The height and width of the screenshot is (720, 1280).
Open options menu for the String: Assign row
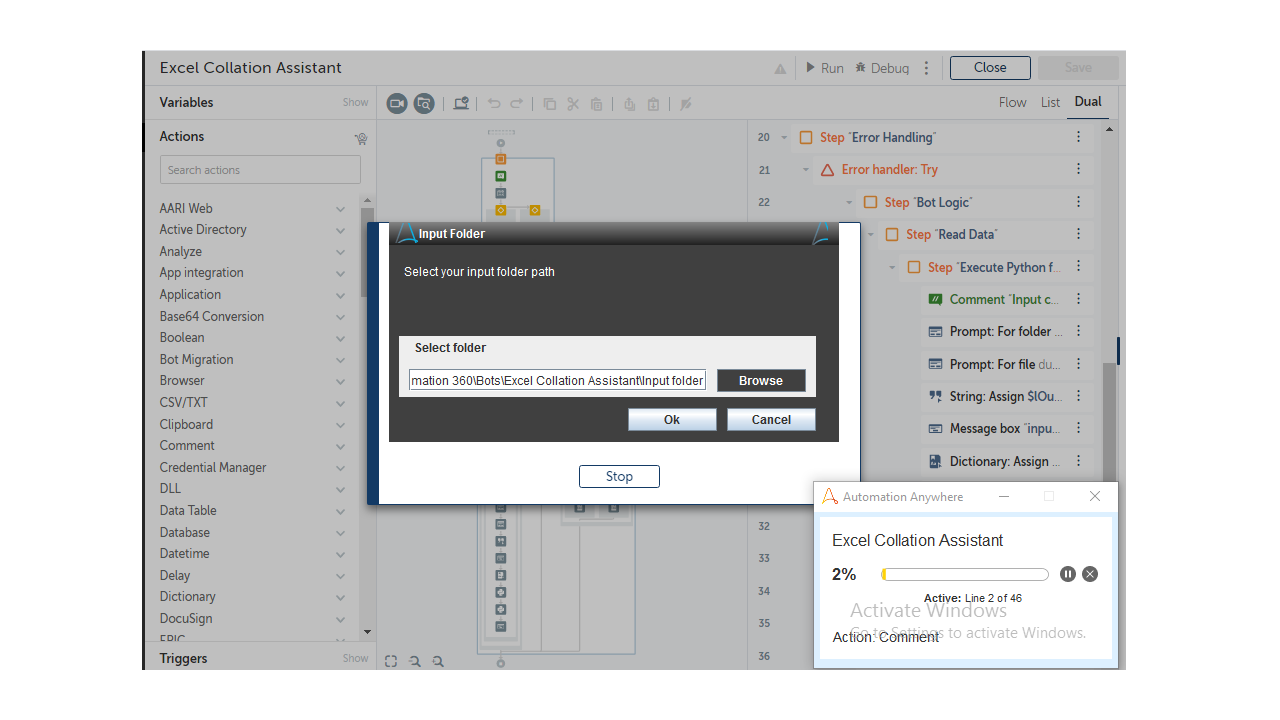click(1079, 396)
